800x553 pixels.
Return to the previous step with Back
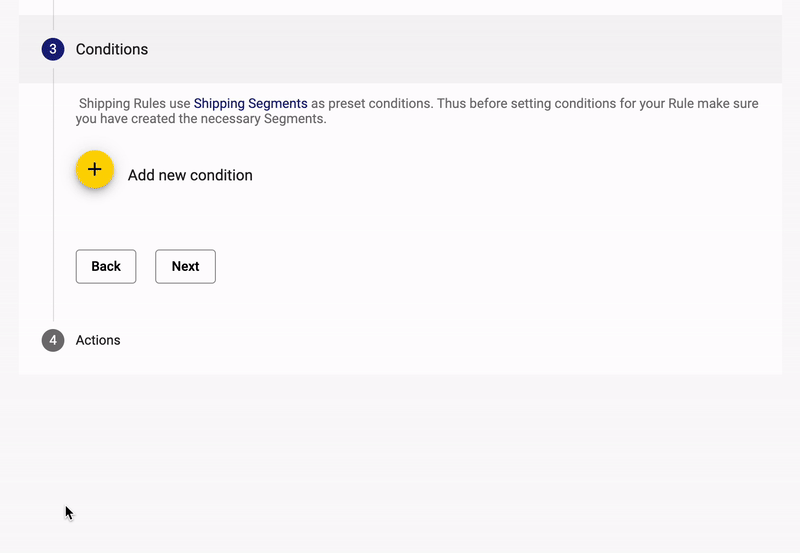click(x=106, y=266)
